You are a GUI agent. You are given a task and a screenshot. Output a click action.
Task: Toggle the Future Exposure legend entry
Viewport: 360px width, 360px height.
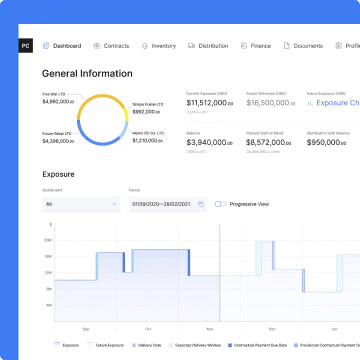click(x=105, y=345)
